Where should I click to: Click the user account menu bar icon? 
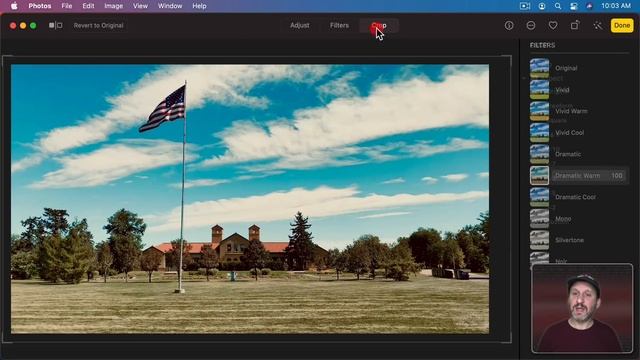click(x=542, y=6)
